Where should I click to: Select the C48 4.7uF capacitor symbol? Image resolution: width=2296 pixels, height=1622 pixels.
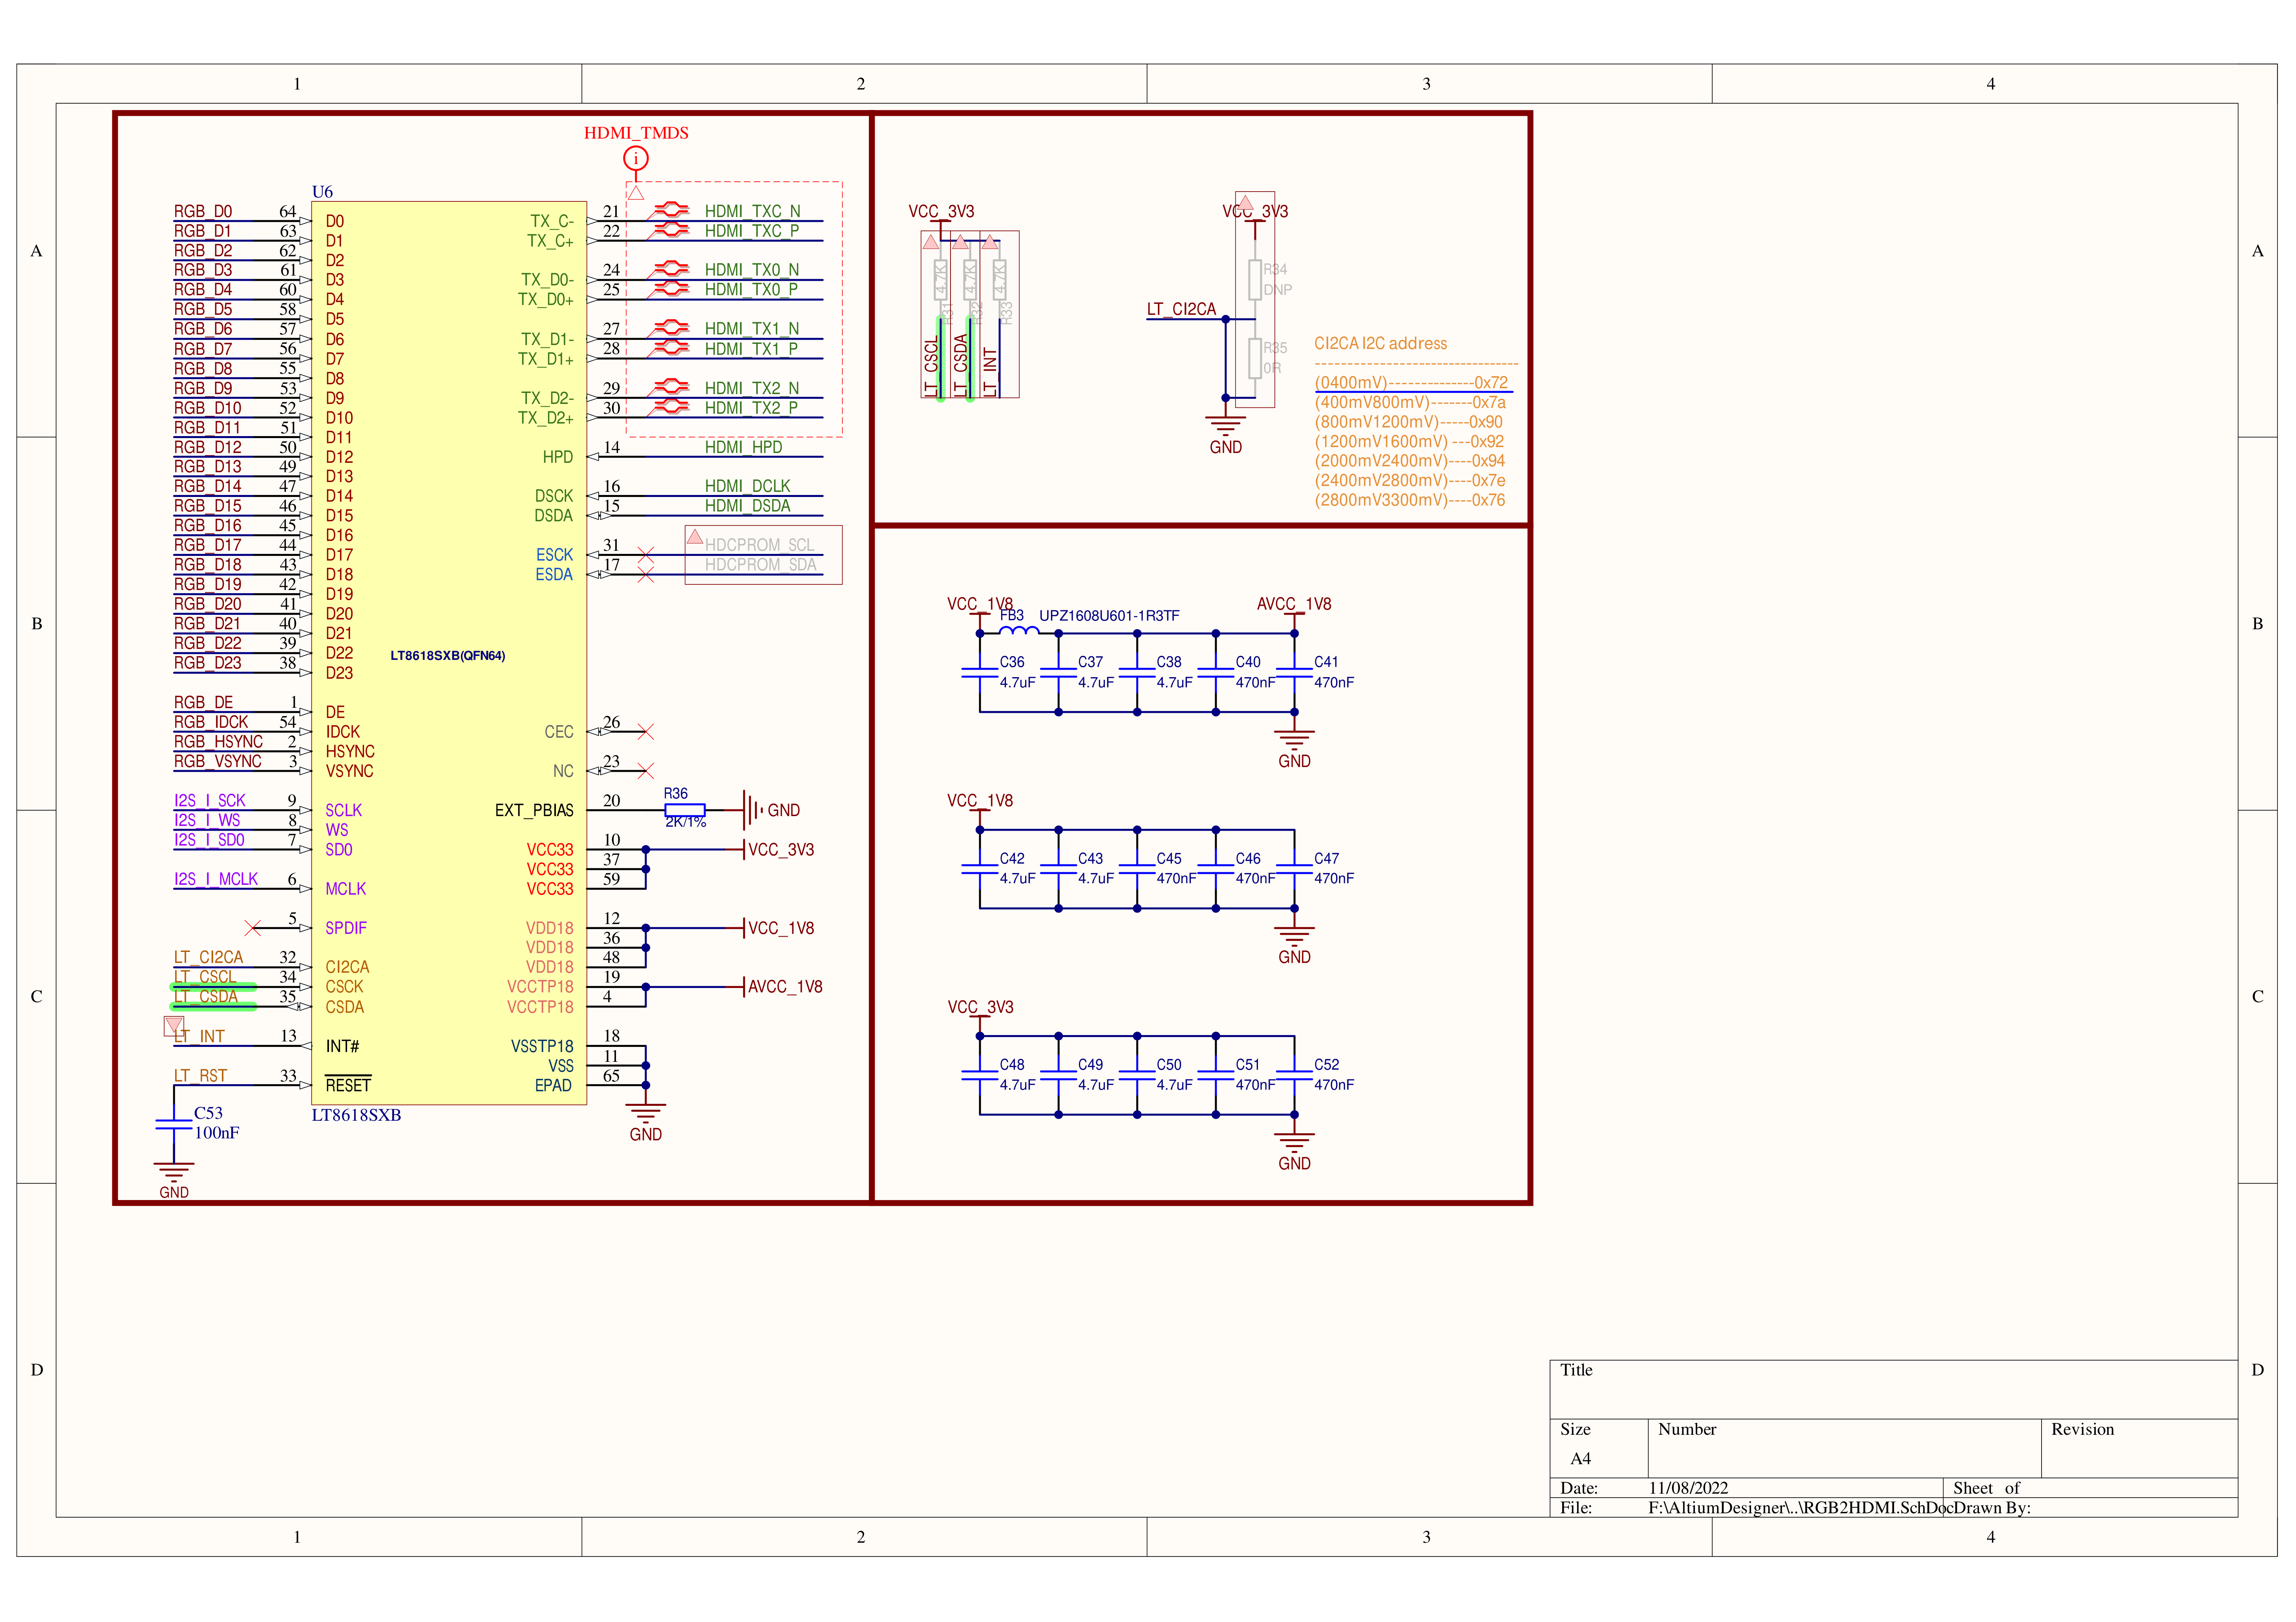(980, 1076)
